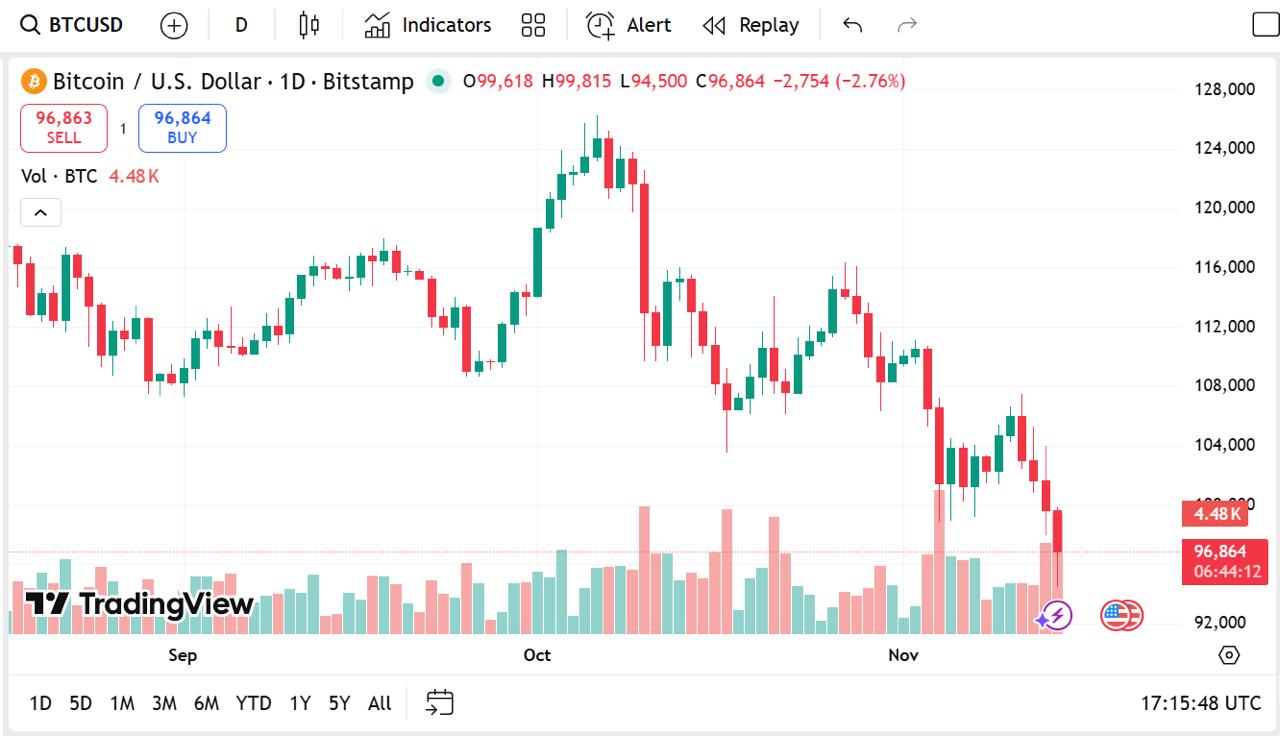Create a new Alert
The height and width of the screenshot is (736, 1280).
click(x=629, y=25)
